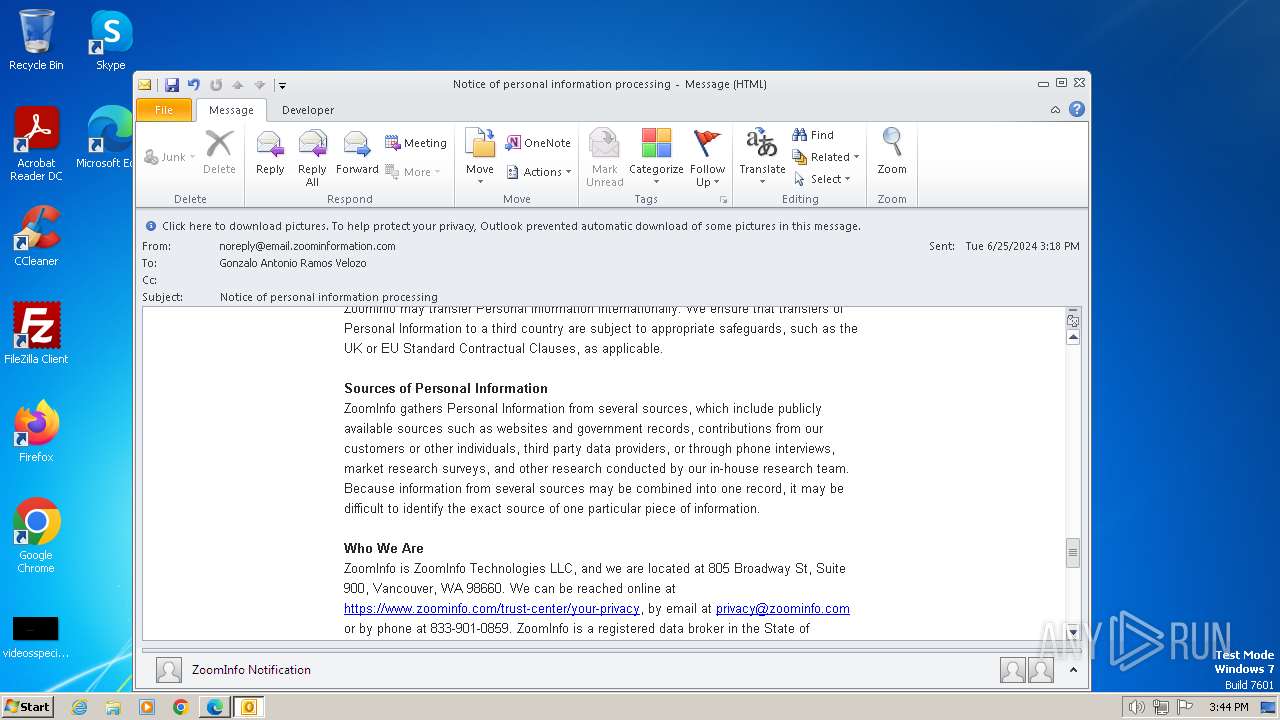Click the message body scroll down arrow
1280x720 pixels.
click(1073, 633)
